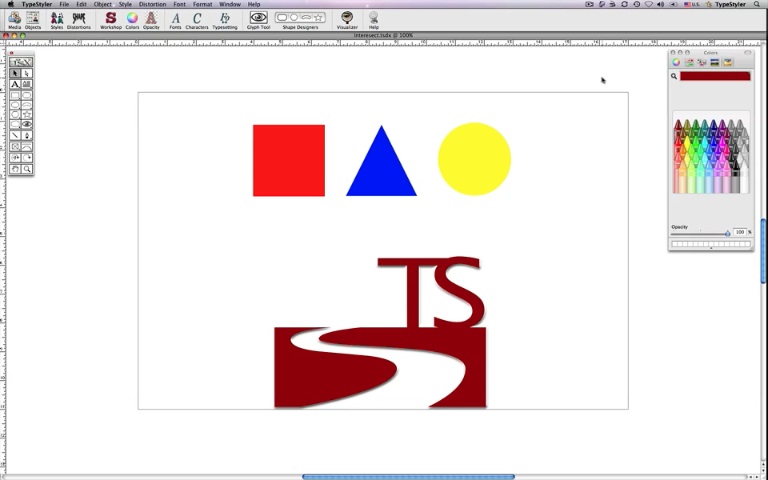Select the eye glyph tool in palette
The height and width of the screenshot is (480, 768).
(27, 124)
